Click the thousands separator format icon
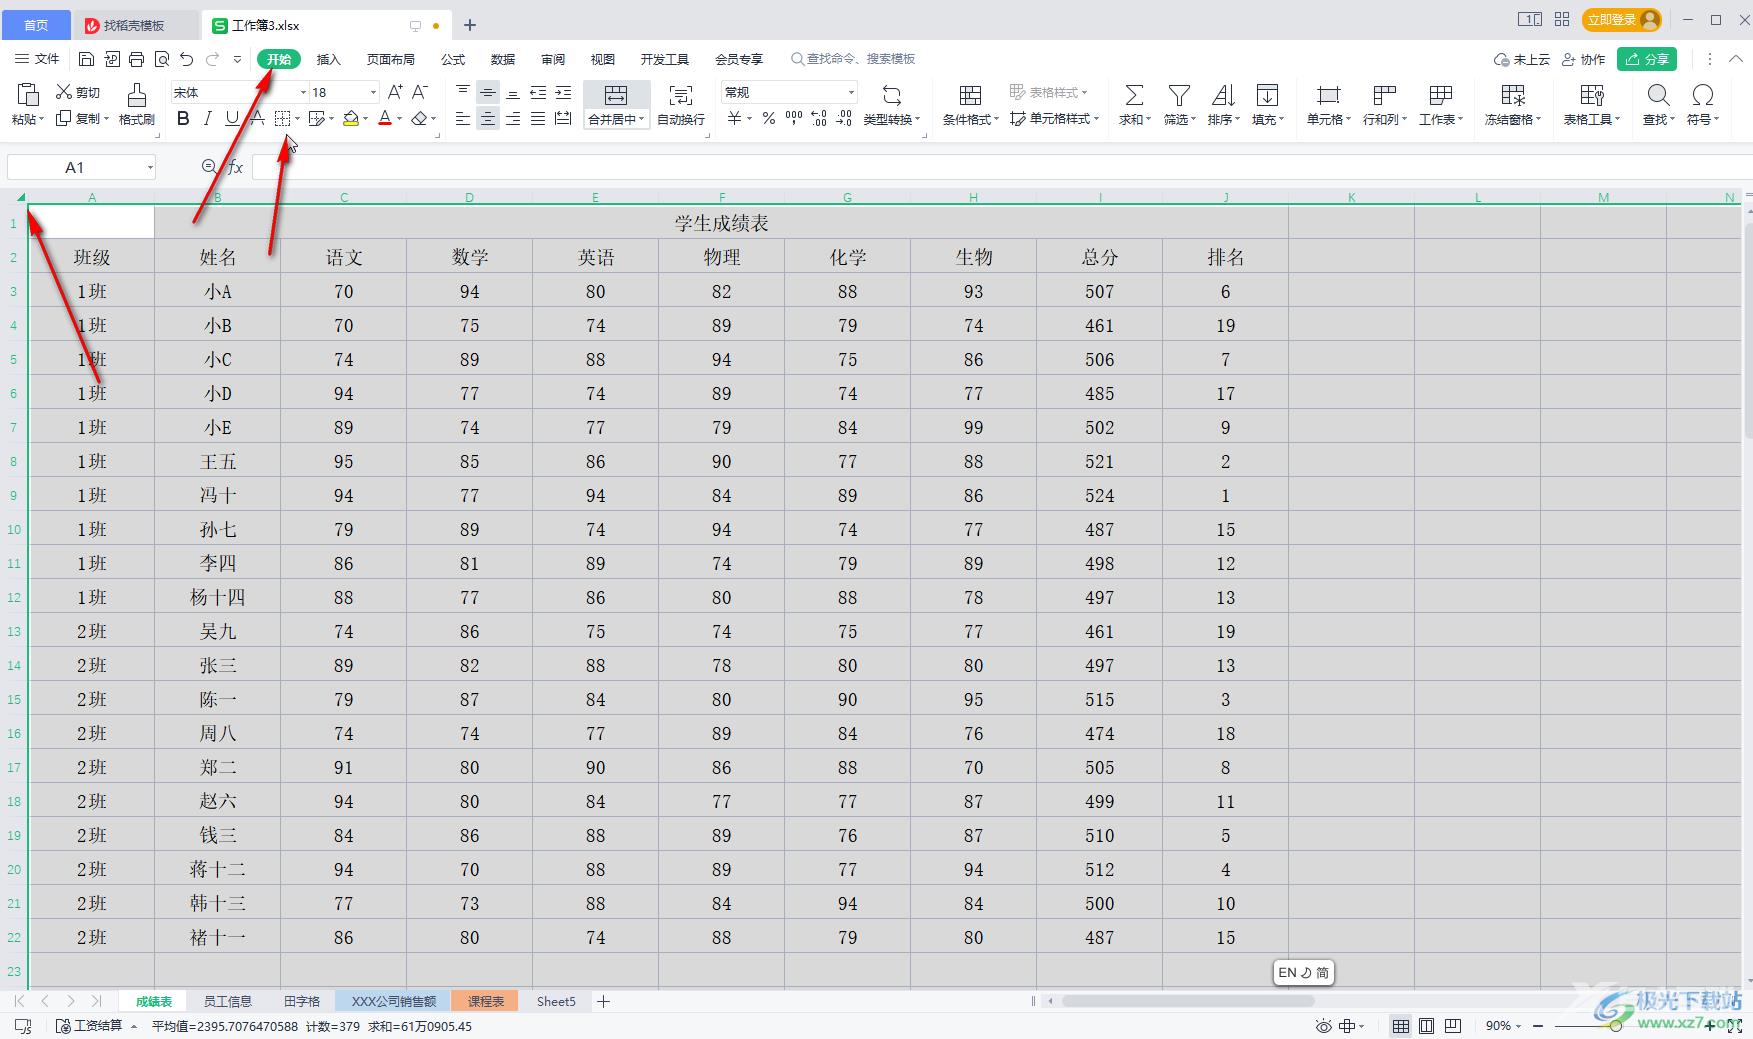1753x1039 pixels. [794, 119]
